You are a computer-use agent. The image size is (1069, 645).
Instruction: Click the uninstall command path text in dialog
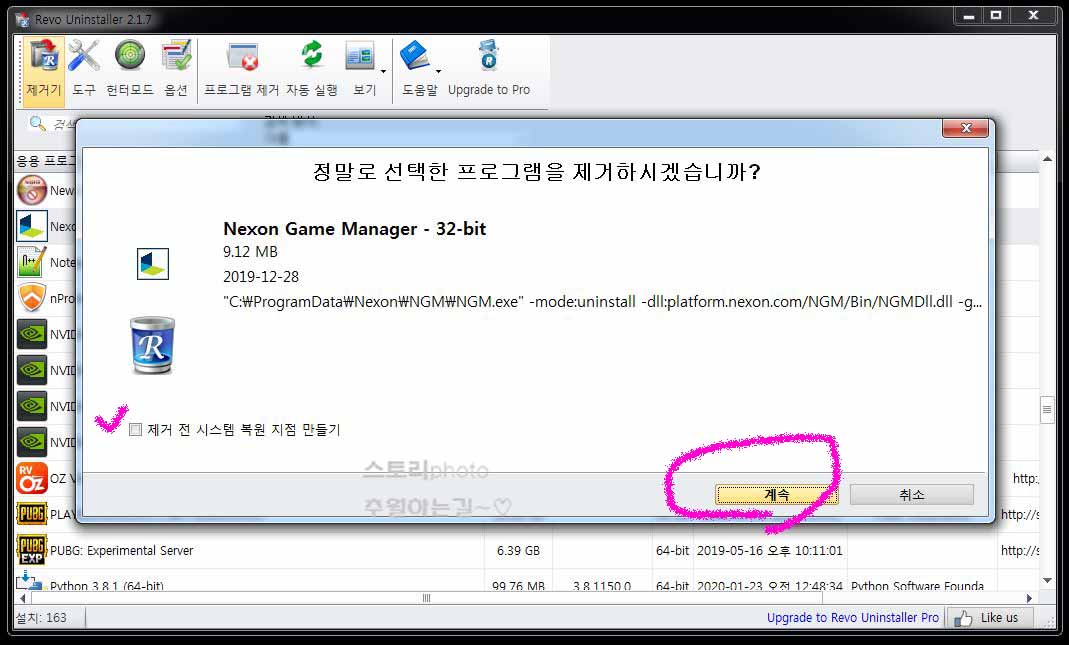pos(603,301)
